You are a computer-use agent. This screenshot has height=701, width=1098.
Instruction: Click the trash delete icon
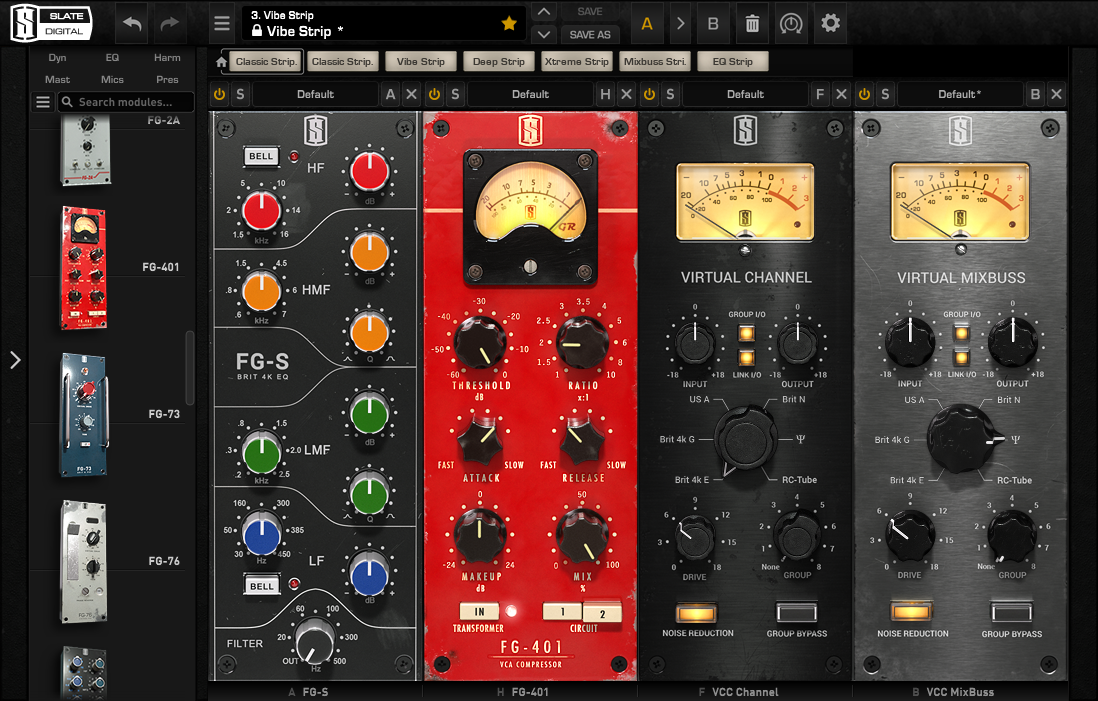coord(752,23)
